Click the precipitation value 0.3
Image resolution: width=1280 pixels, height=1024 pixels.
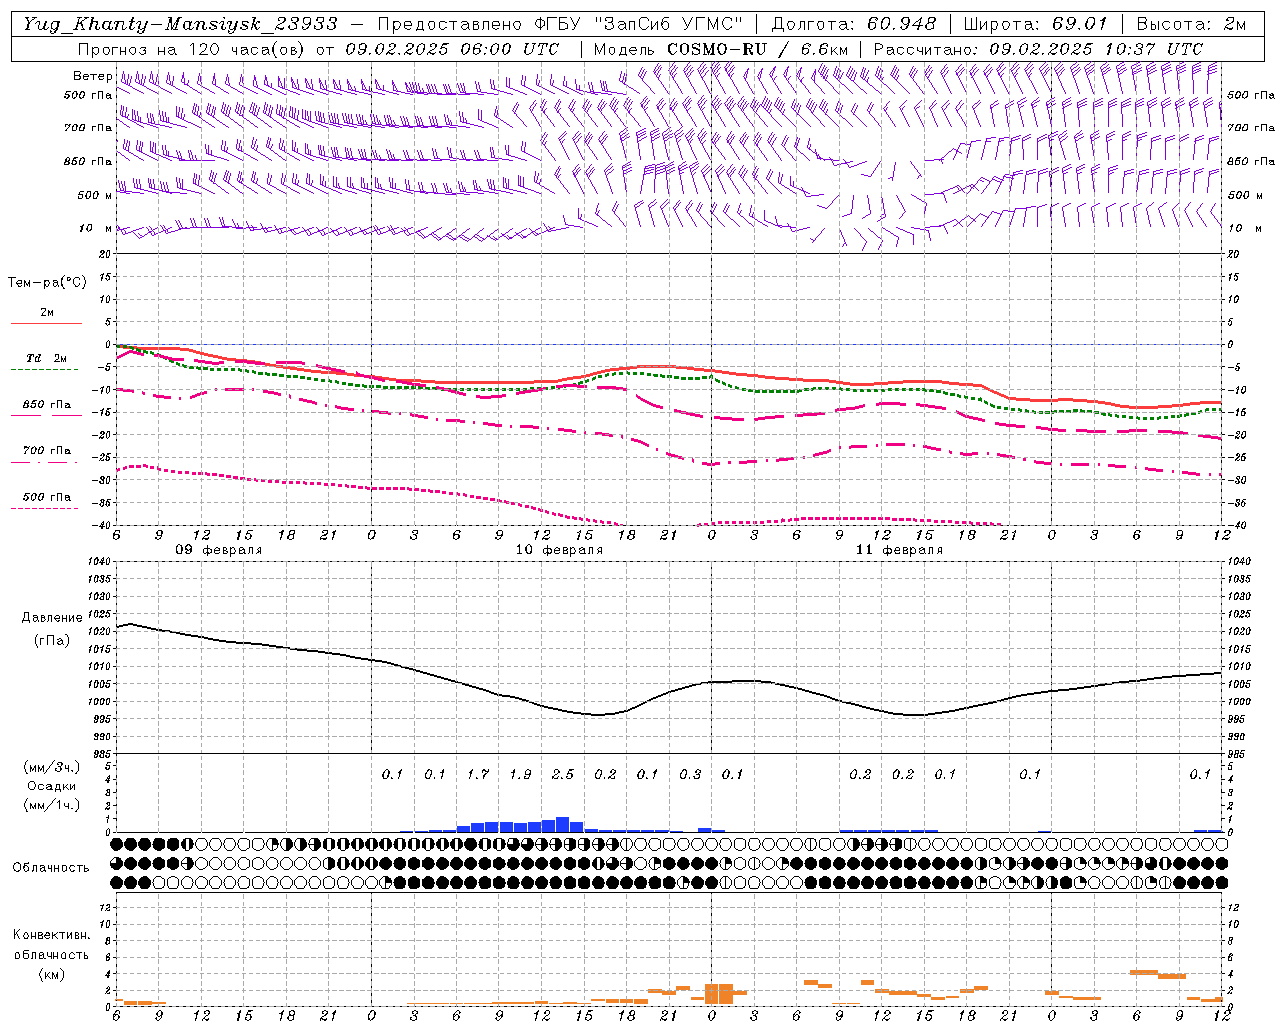690,774
